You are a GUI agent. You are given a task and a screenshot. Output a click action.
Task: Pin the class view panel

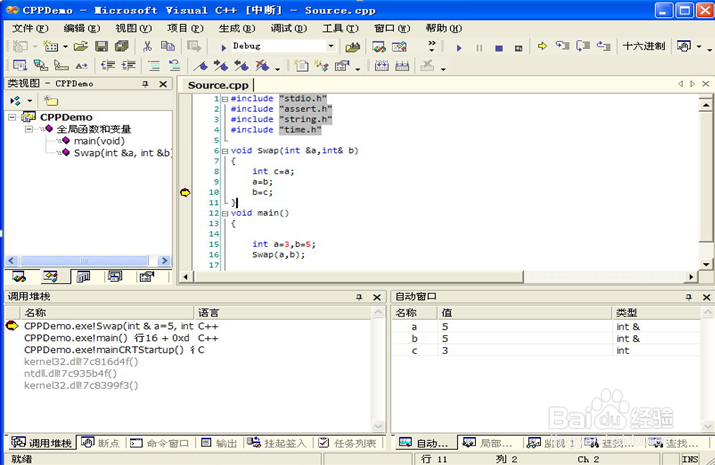(145, 84)
